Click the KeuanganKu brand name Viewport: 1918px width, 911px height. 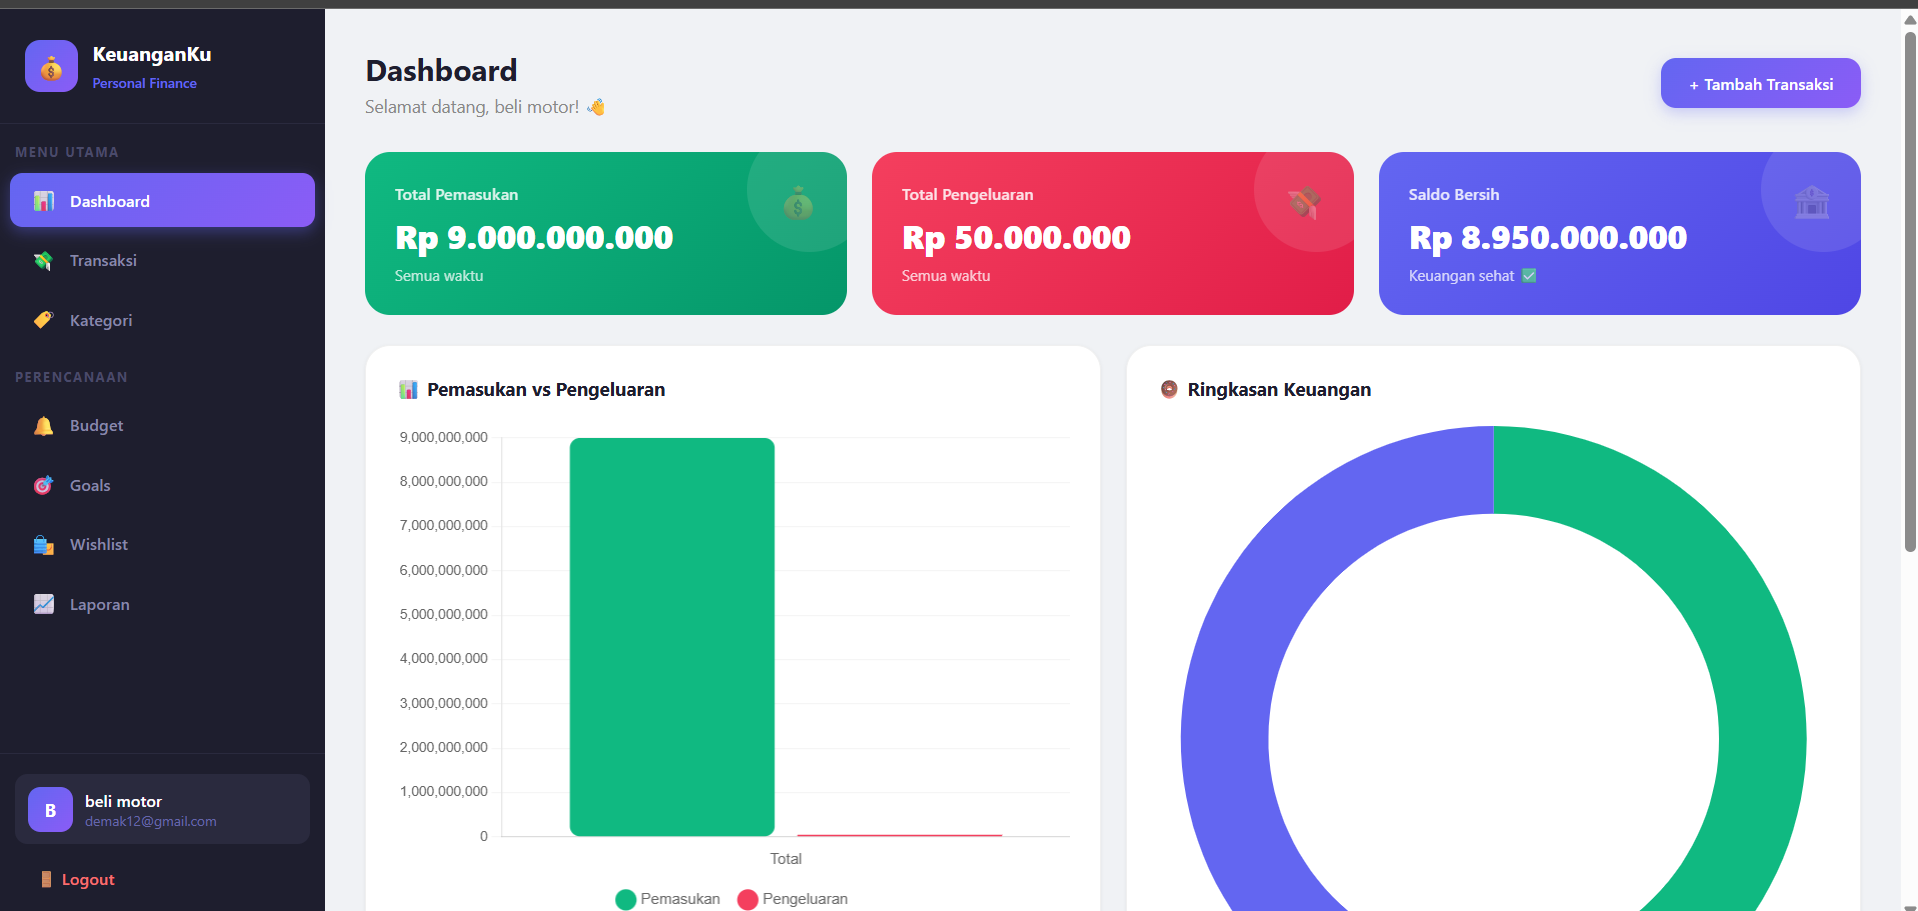click(x=152, y=54)
